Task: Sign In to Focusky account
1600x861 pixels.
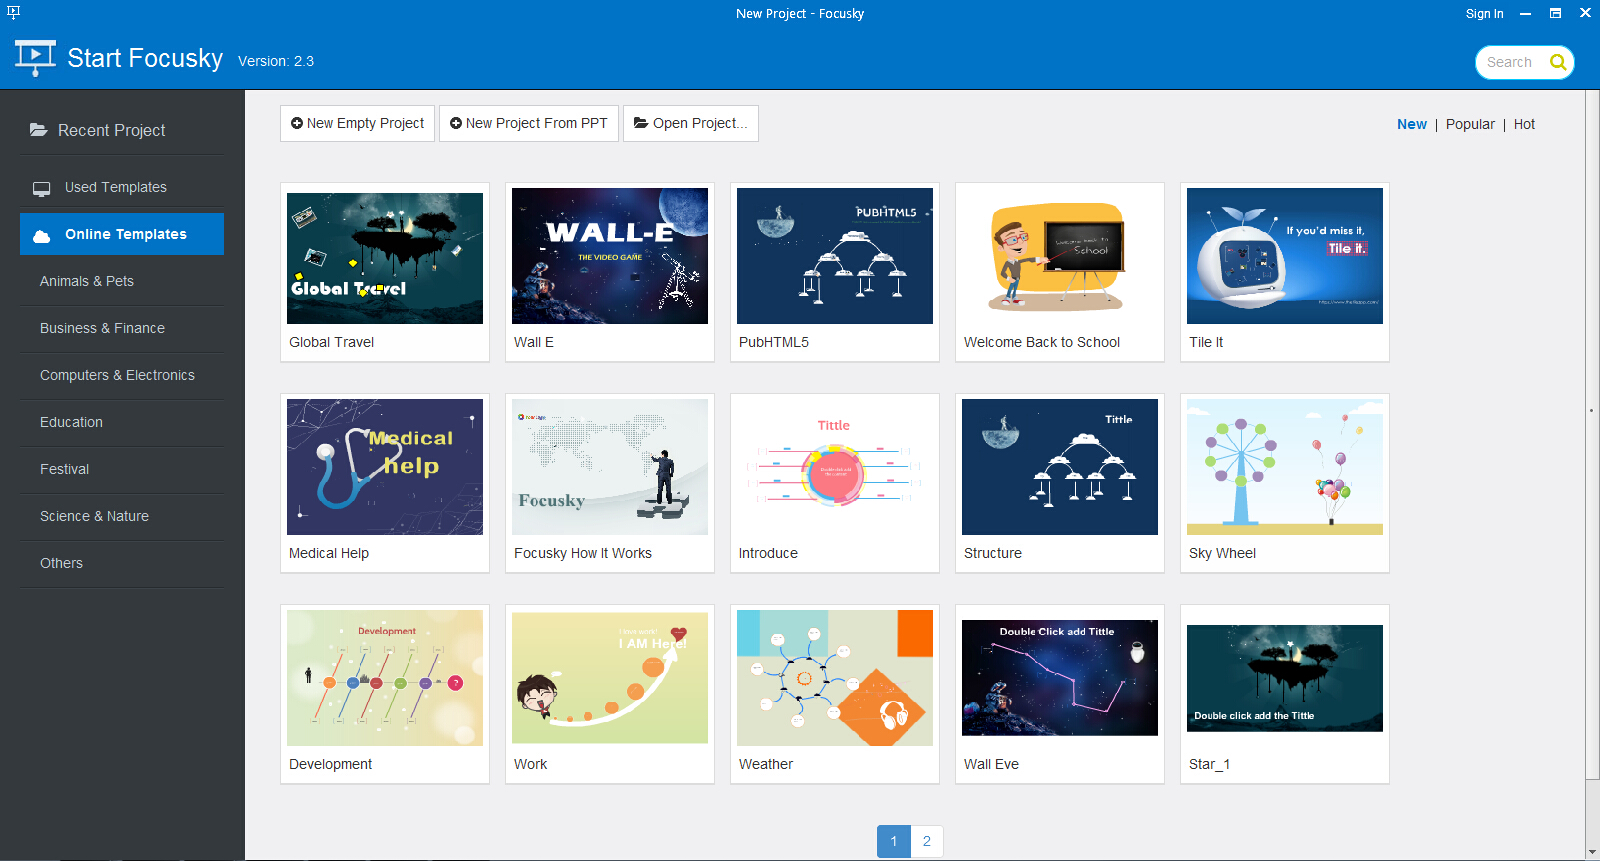Action: coord(1484,14)
